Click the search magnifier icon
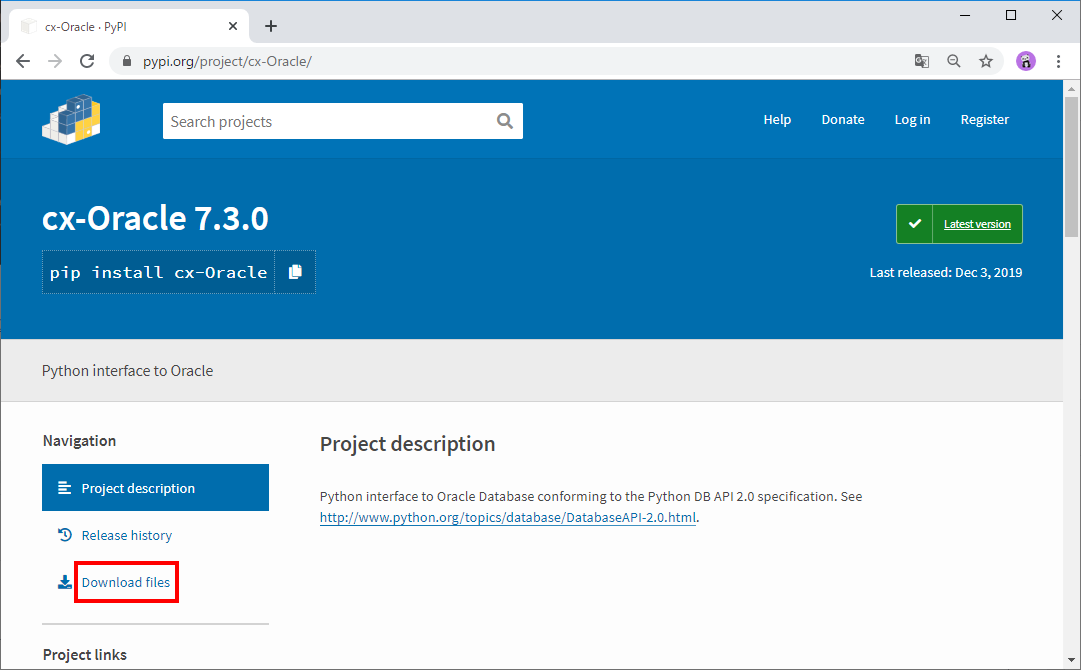 coord(505,121)
